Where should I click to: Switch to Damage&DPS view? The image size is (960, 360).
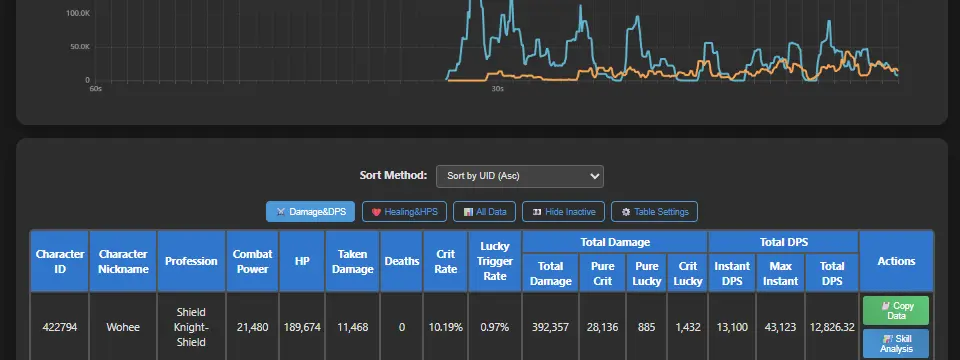[x=311, y=212]
